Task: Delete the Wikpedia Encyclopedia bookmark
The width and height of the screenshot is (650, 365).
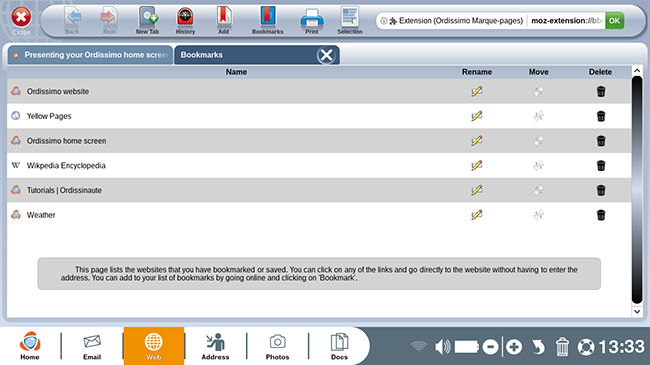Action: tap(601, 165)
